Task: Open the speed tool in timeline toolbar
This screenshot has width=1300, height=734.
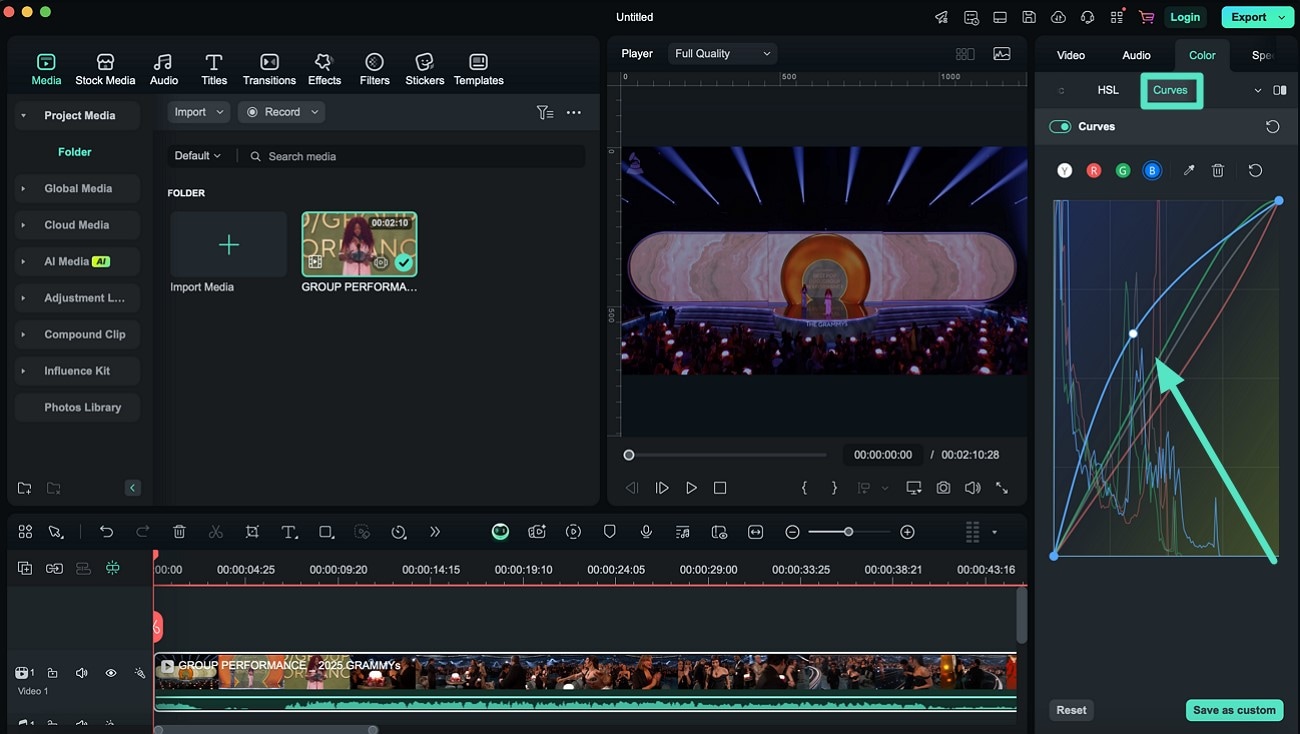Action: (x=398, y=532)
